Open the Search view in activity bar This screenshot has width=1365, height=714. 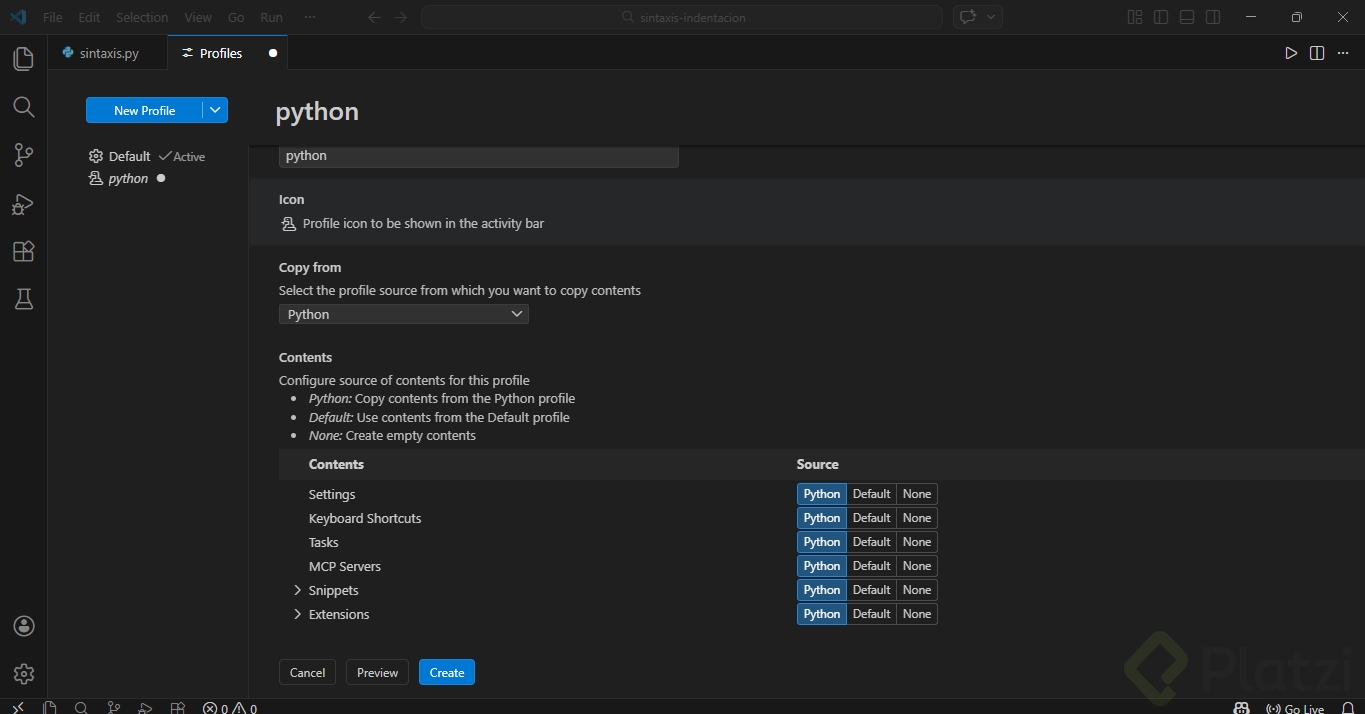pyautogui.click(x=23, y=107)
